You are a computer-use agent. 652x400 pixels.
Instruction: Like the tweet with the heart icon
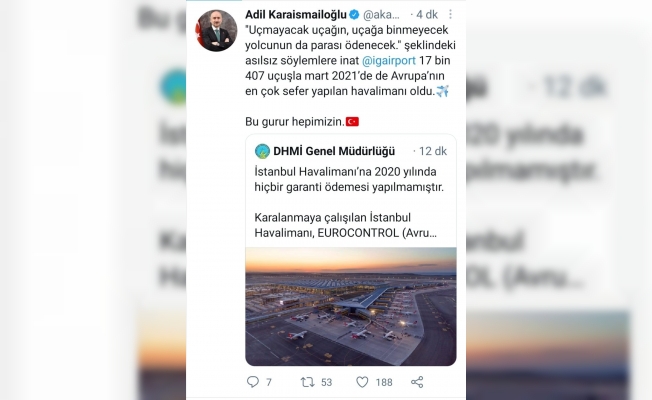pos(362,382)
